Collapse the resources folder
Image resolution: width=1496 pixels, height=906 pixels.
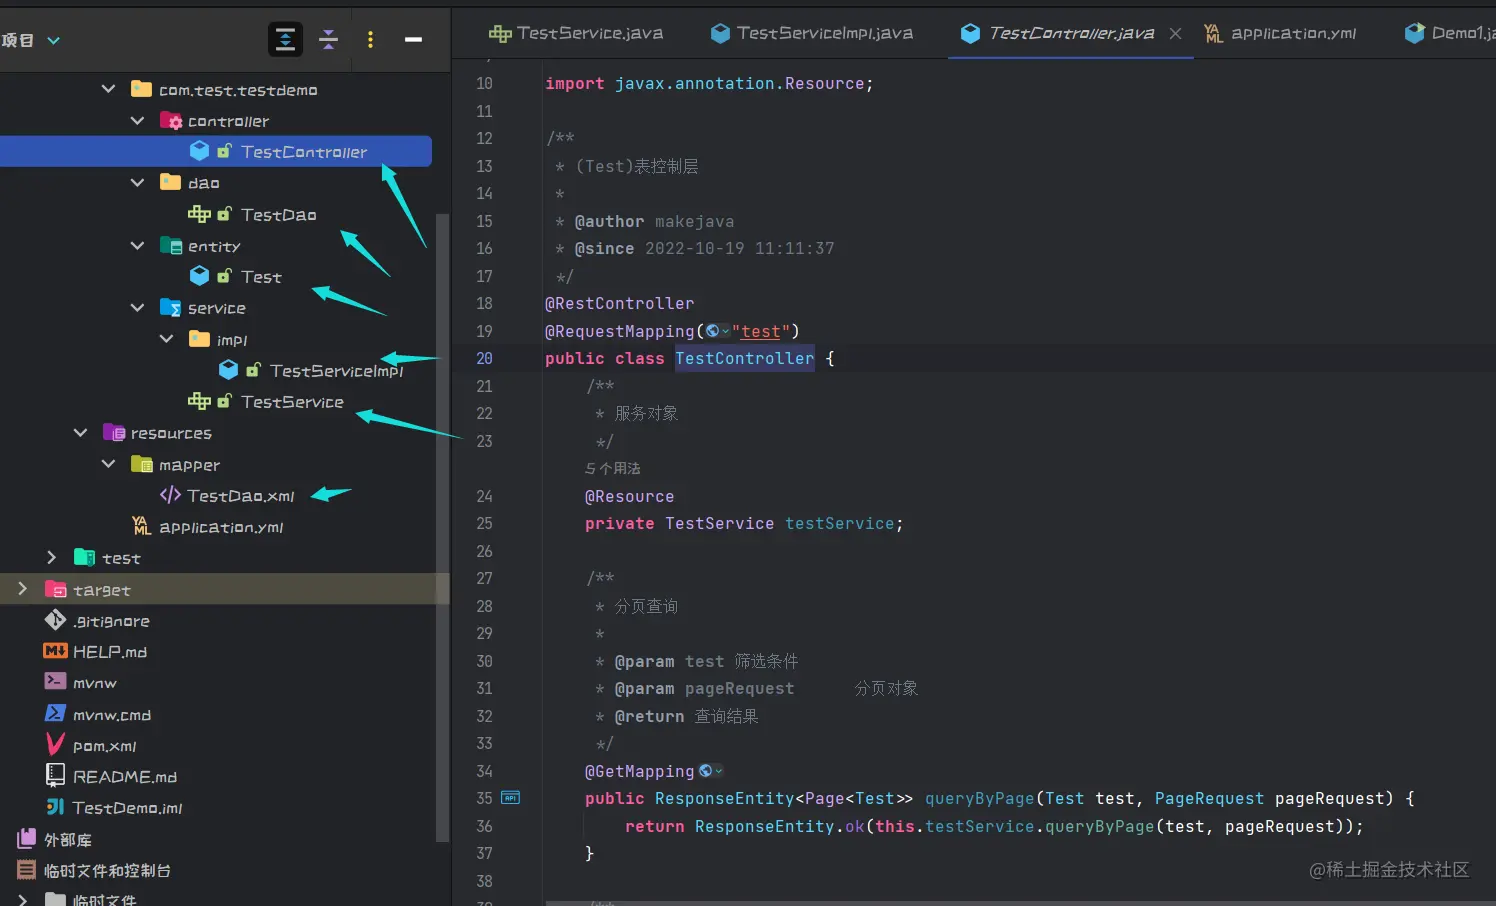[80, 433]
